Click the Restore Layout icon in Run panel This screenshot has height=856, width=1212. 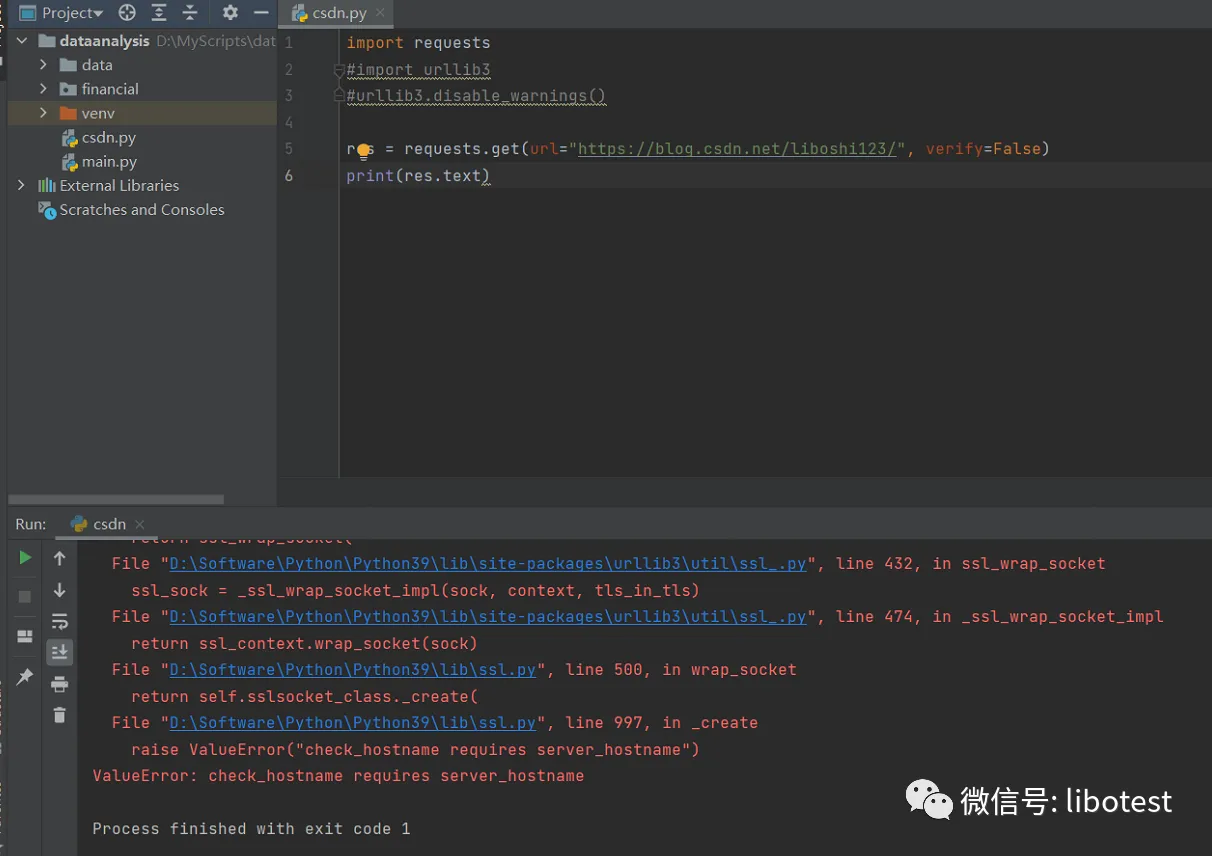tap(25, 636)
